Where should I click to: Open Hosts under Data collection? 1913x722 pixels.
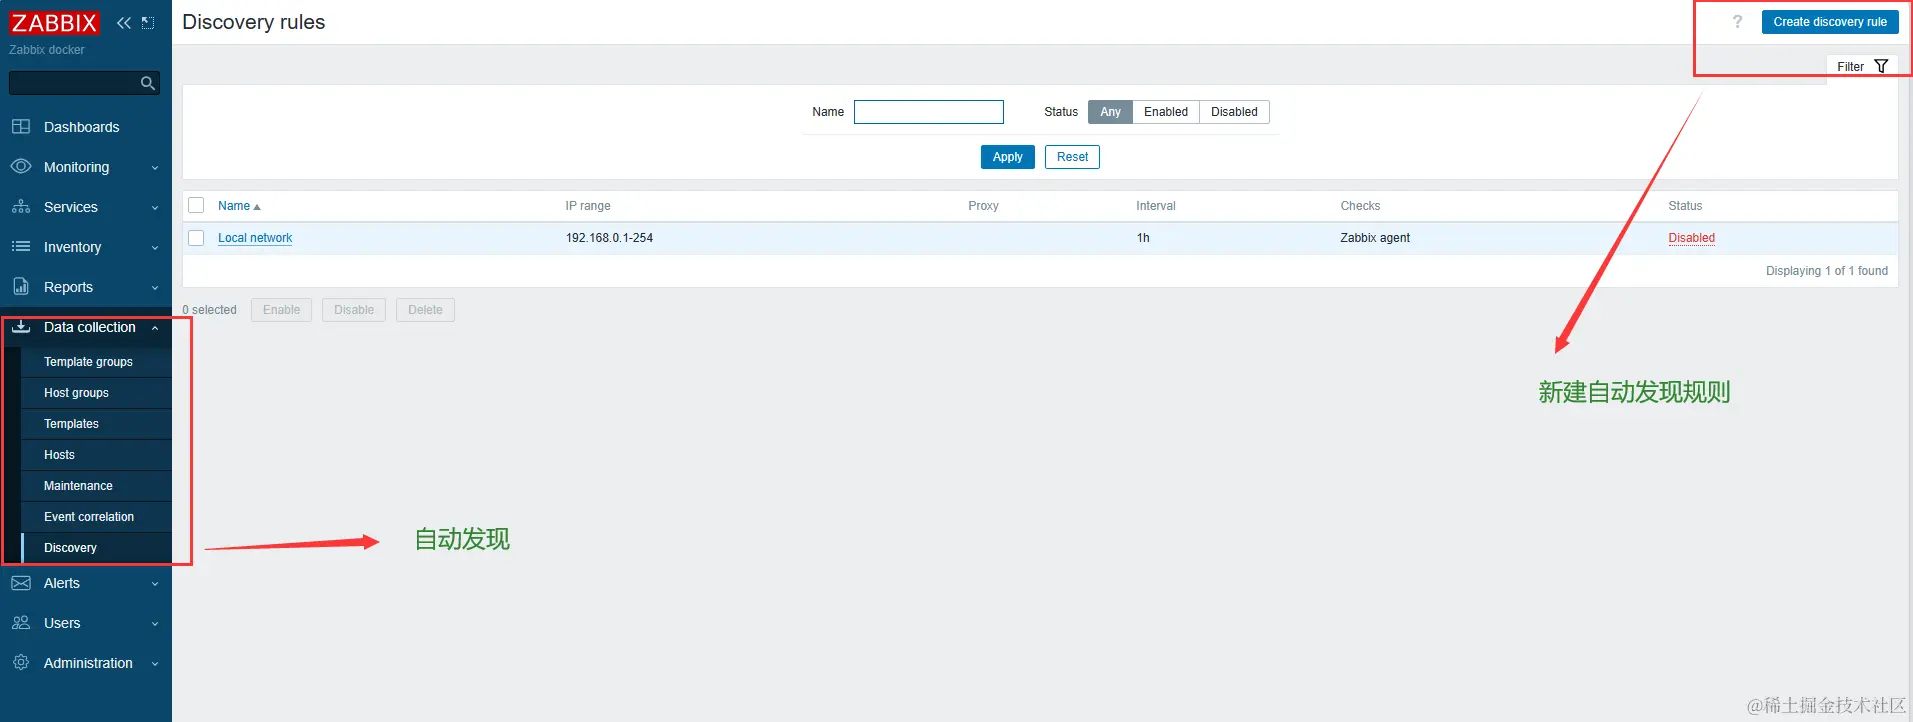pos(59,455)
